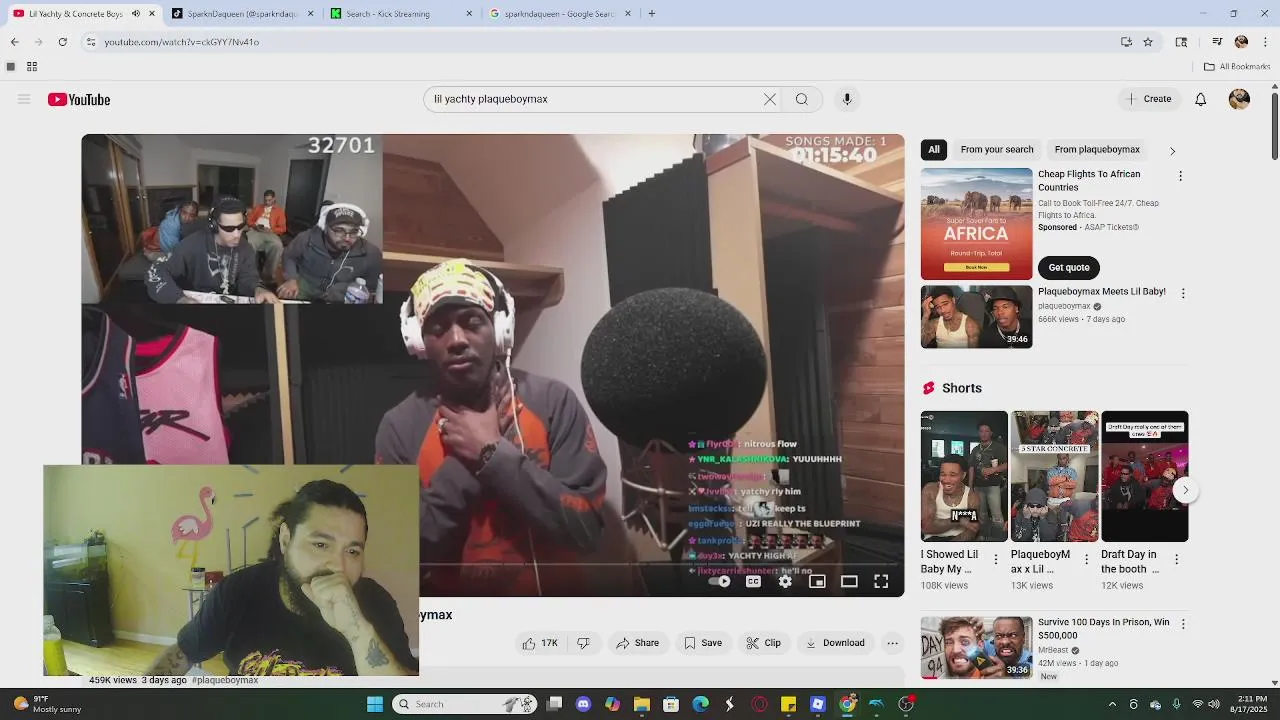Image resolution: width=1280 pixels, height=720 pixels.
Task: Open YouTube notifications bell
Action: [1201, 99]
